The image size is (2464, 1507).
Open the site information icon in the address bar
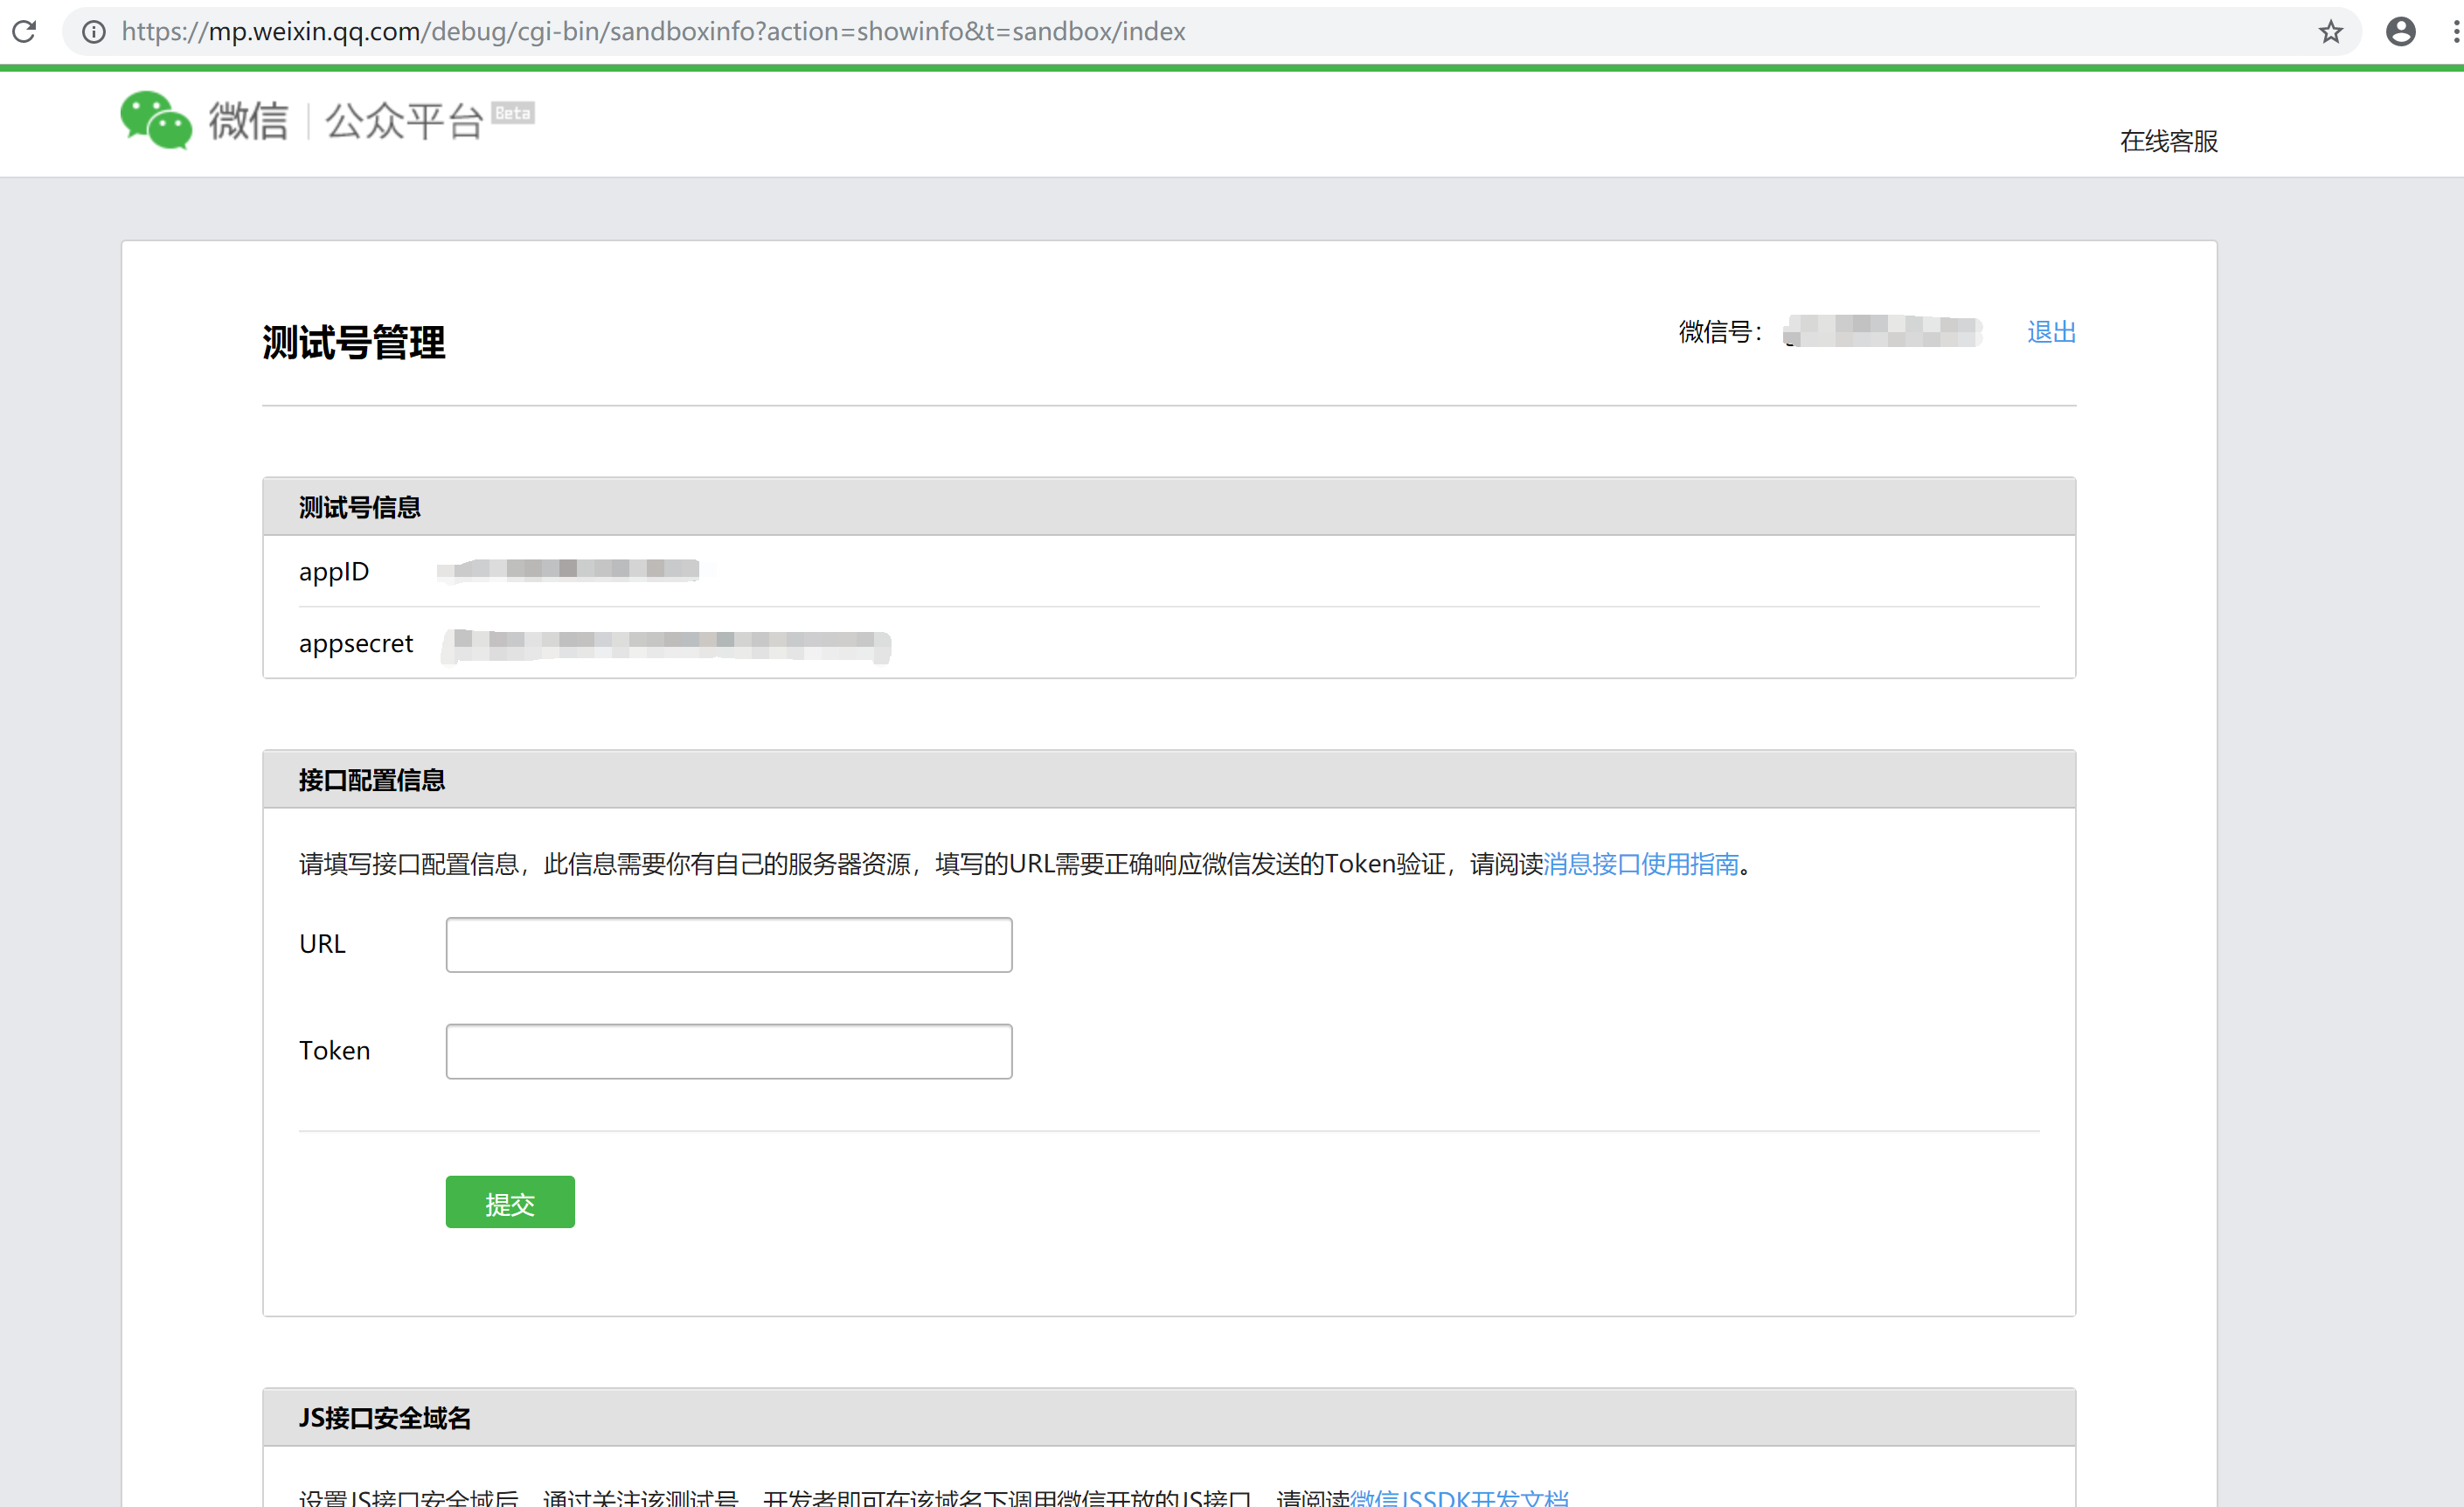93,32
